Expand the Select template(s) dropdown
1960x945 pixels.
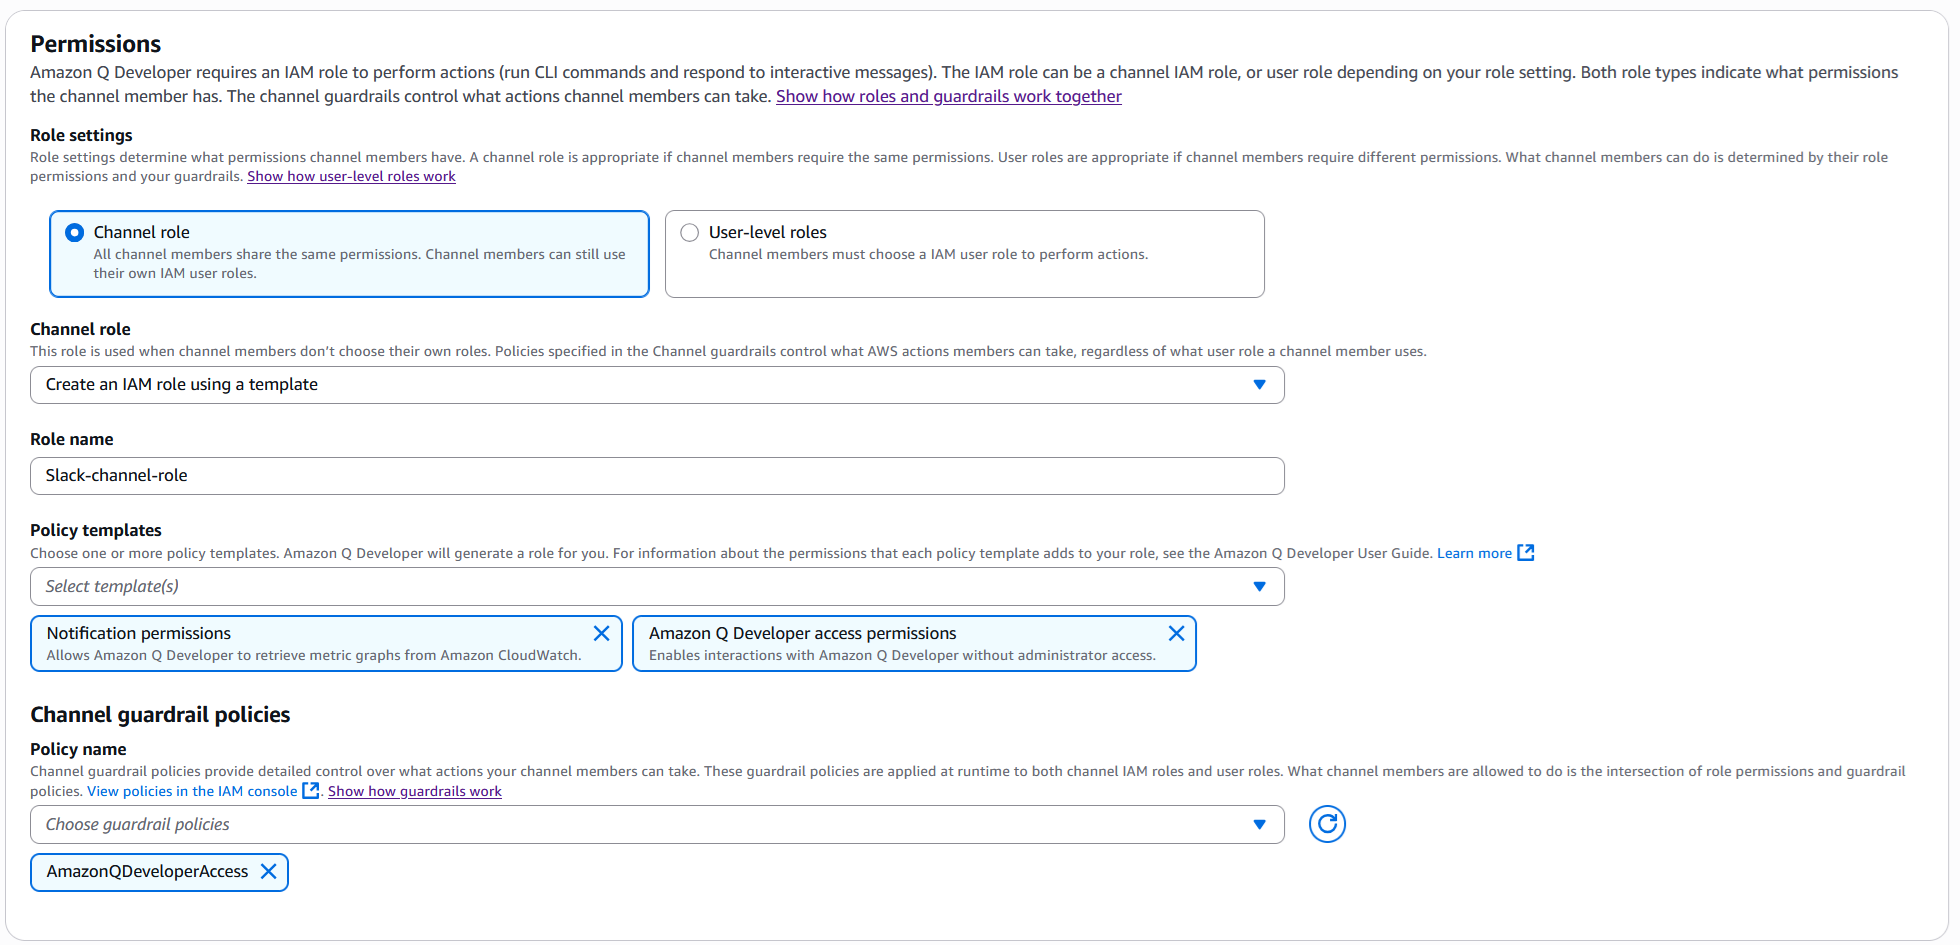(657, 587)
